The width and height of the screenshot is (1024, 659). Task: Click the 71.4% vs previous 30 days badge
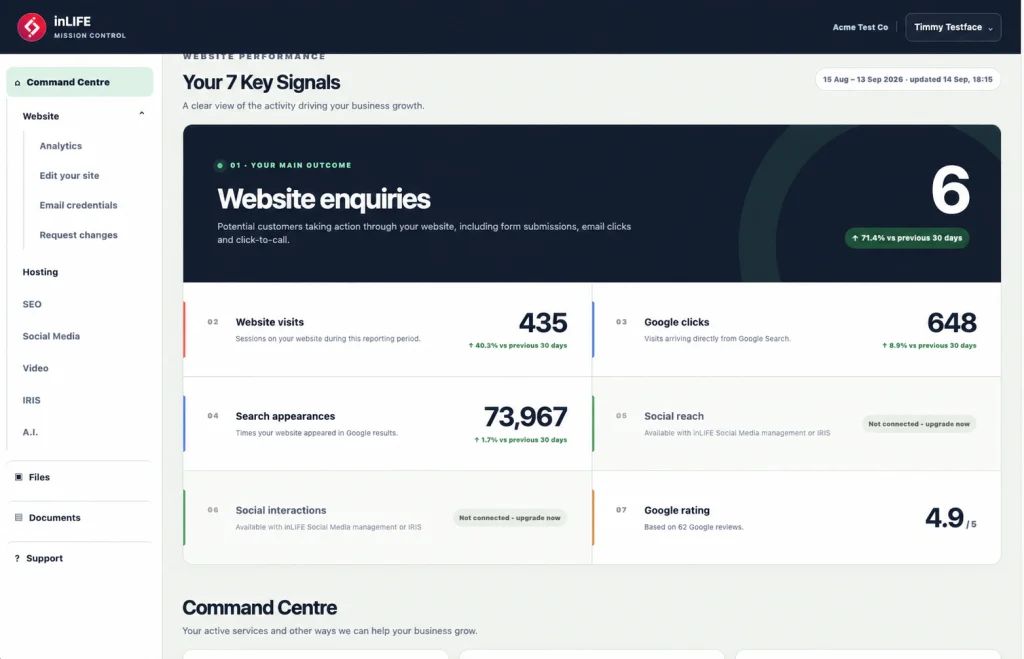(907, 238)
